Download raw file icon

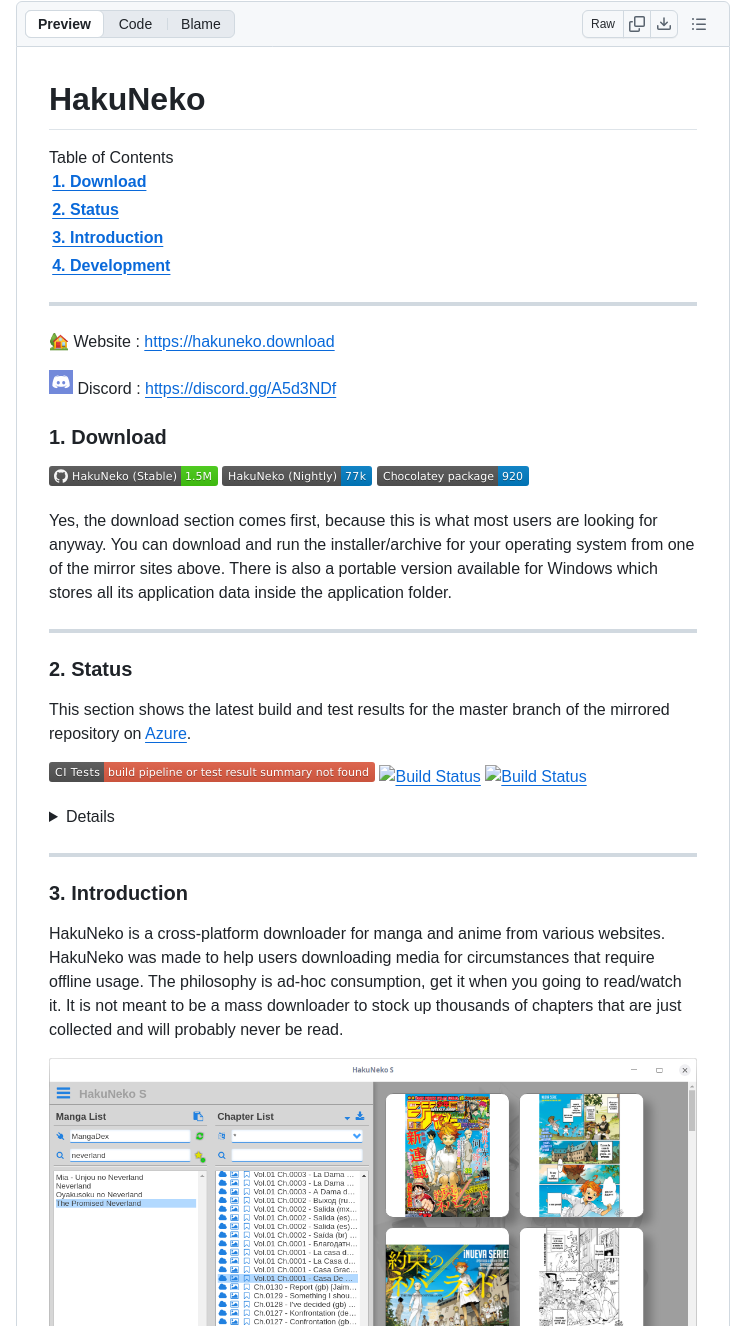click(x=664, y=24)
